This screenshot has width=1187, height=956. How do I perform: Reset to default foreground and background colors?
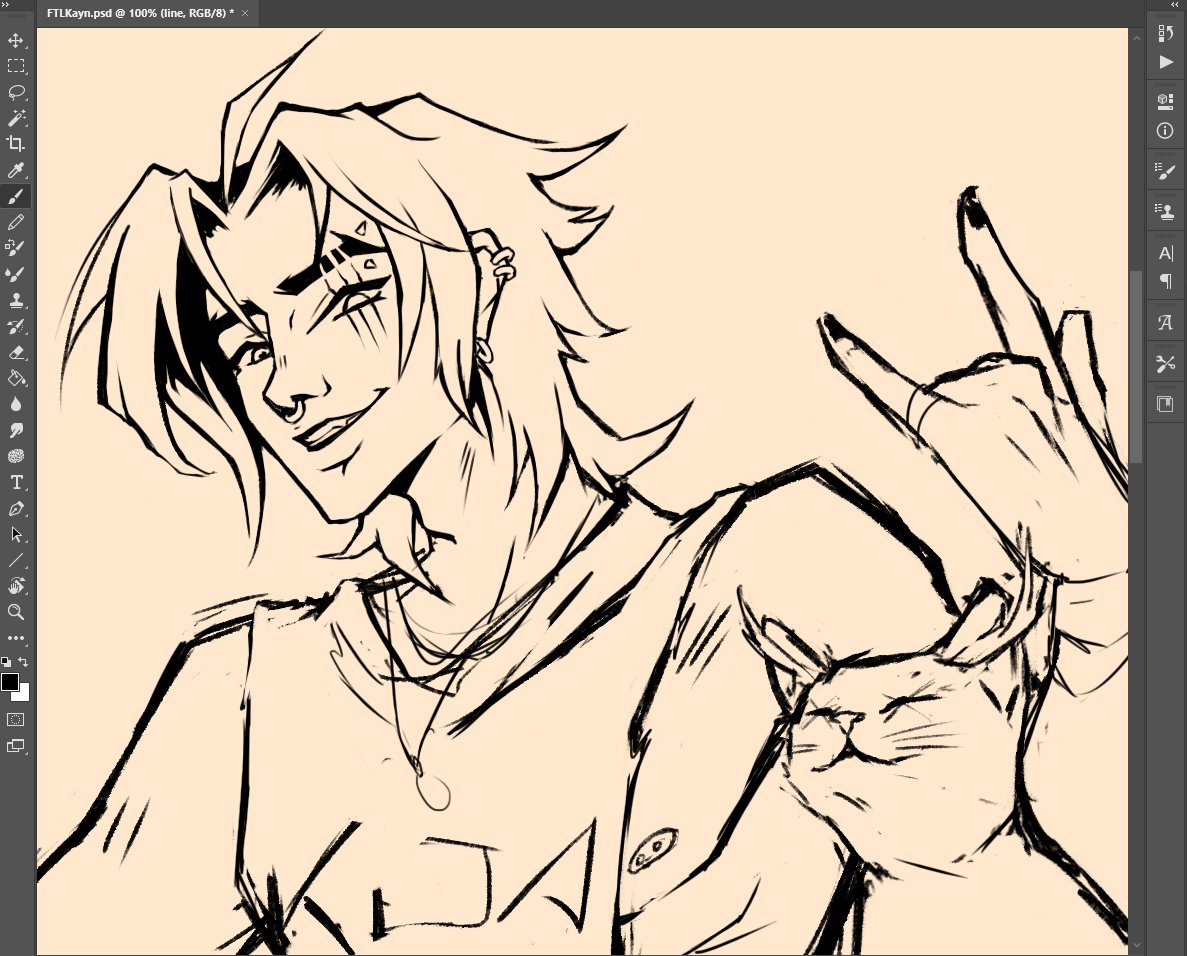6,662
